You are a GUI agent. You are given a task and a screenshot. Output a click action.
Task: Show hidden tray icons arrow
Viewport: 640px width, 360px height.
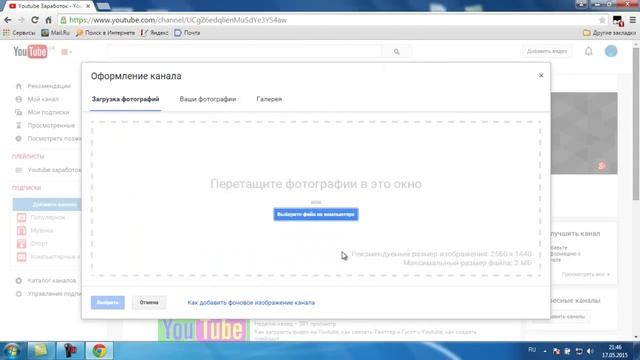coord(545,351)
